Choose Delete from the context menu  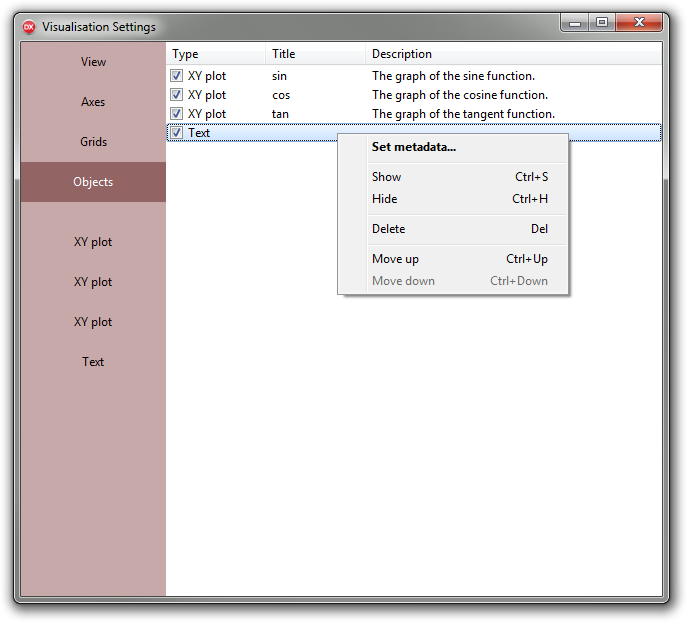click(x=389, y=229)
